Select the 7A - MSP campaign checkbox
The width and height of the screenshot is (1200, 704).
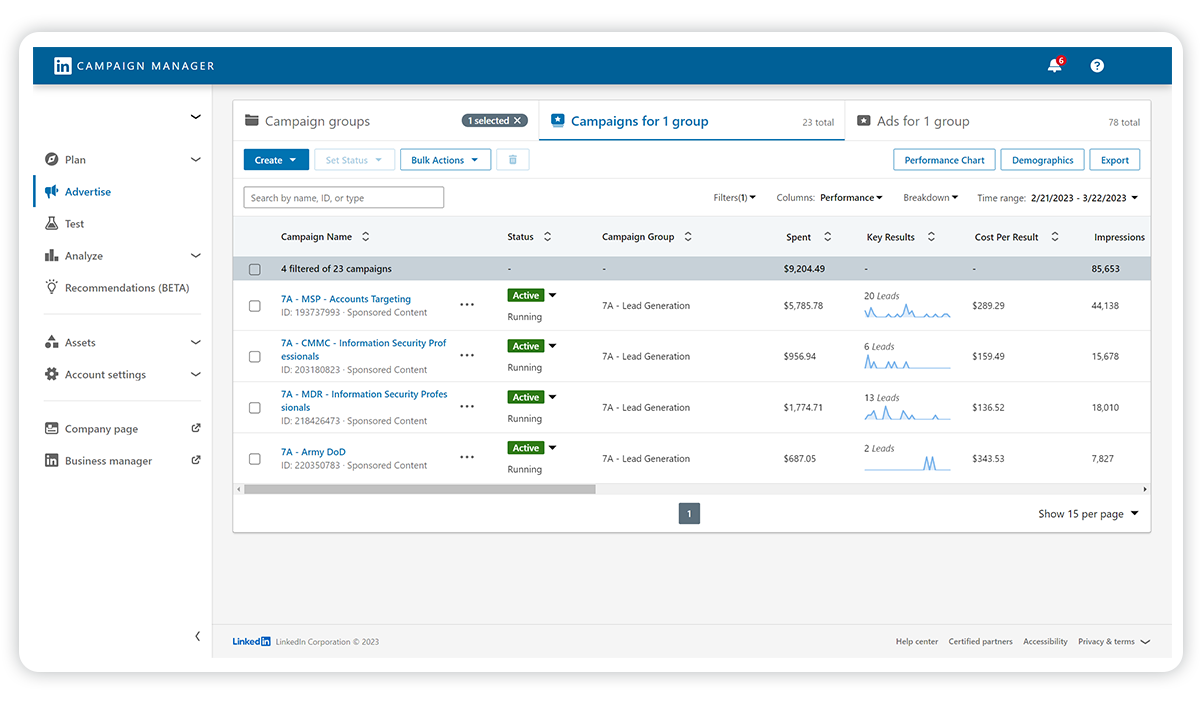[x=255, y=306]
